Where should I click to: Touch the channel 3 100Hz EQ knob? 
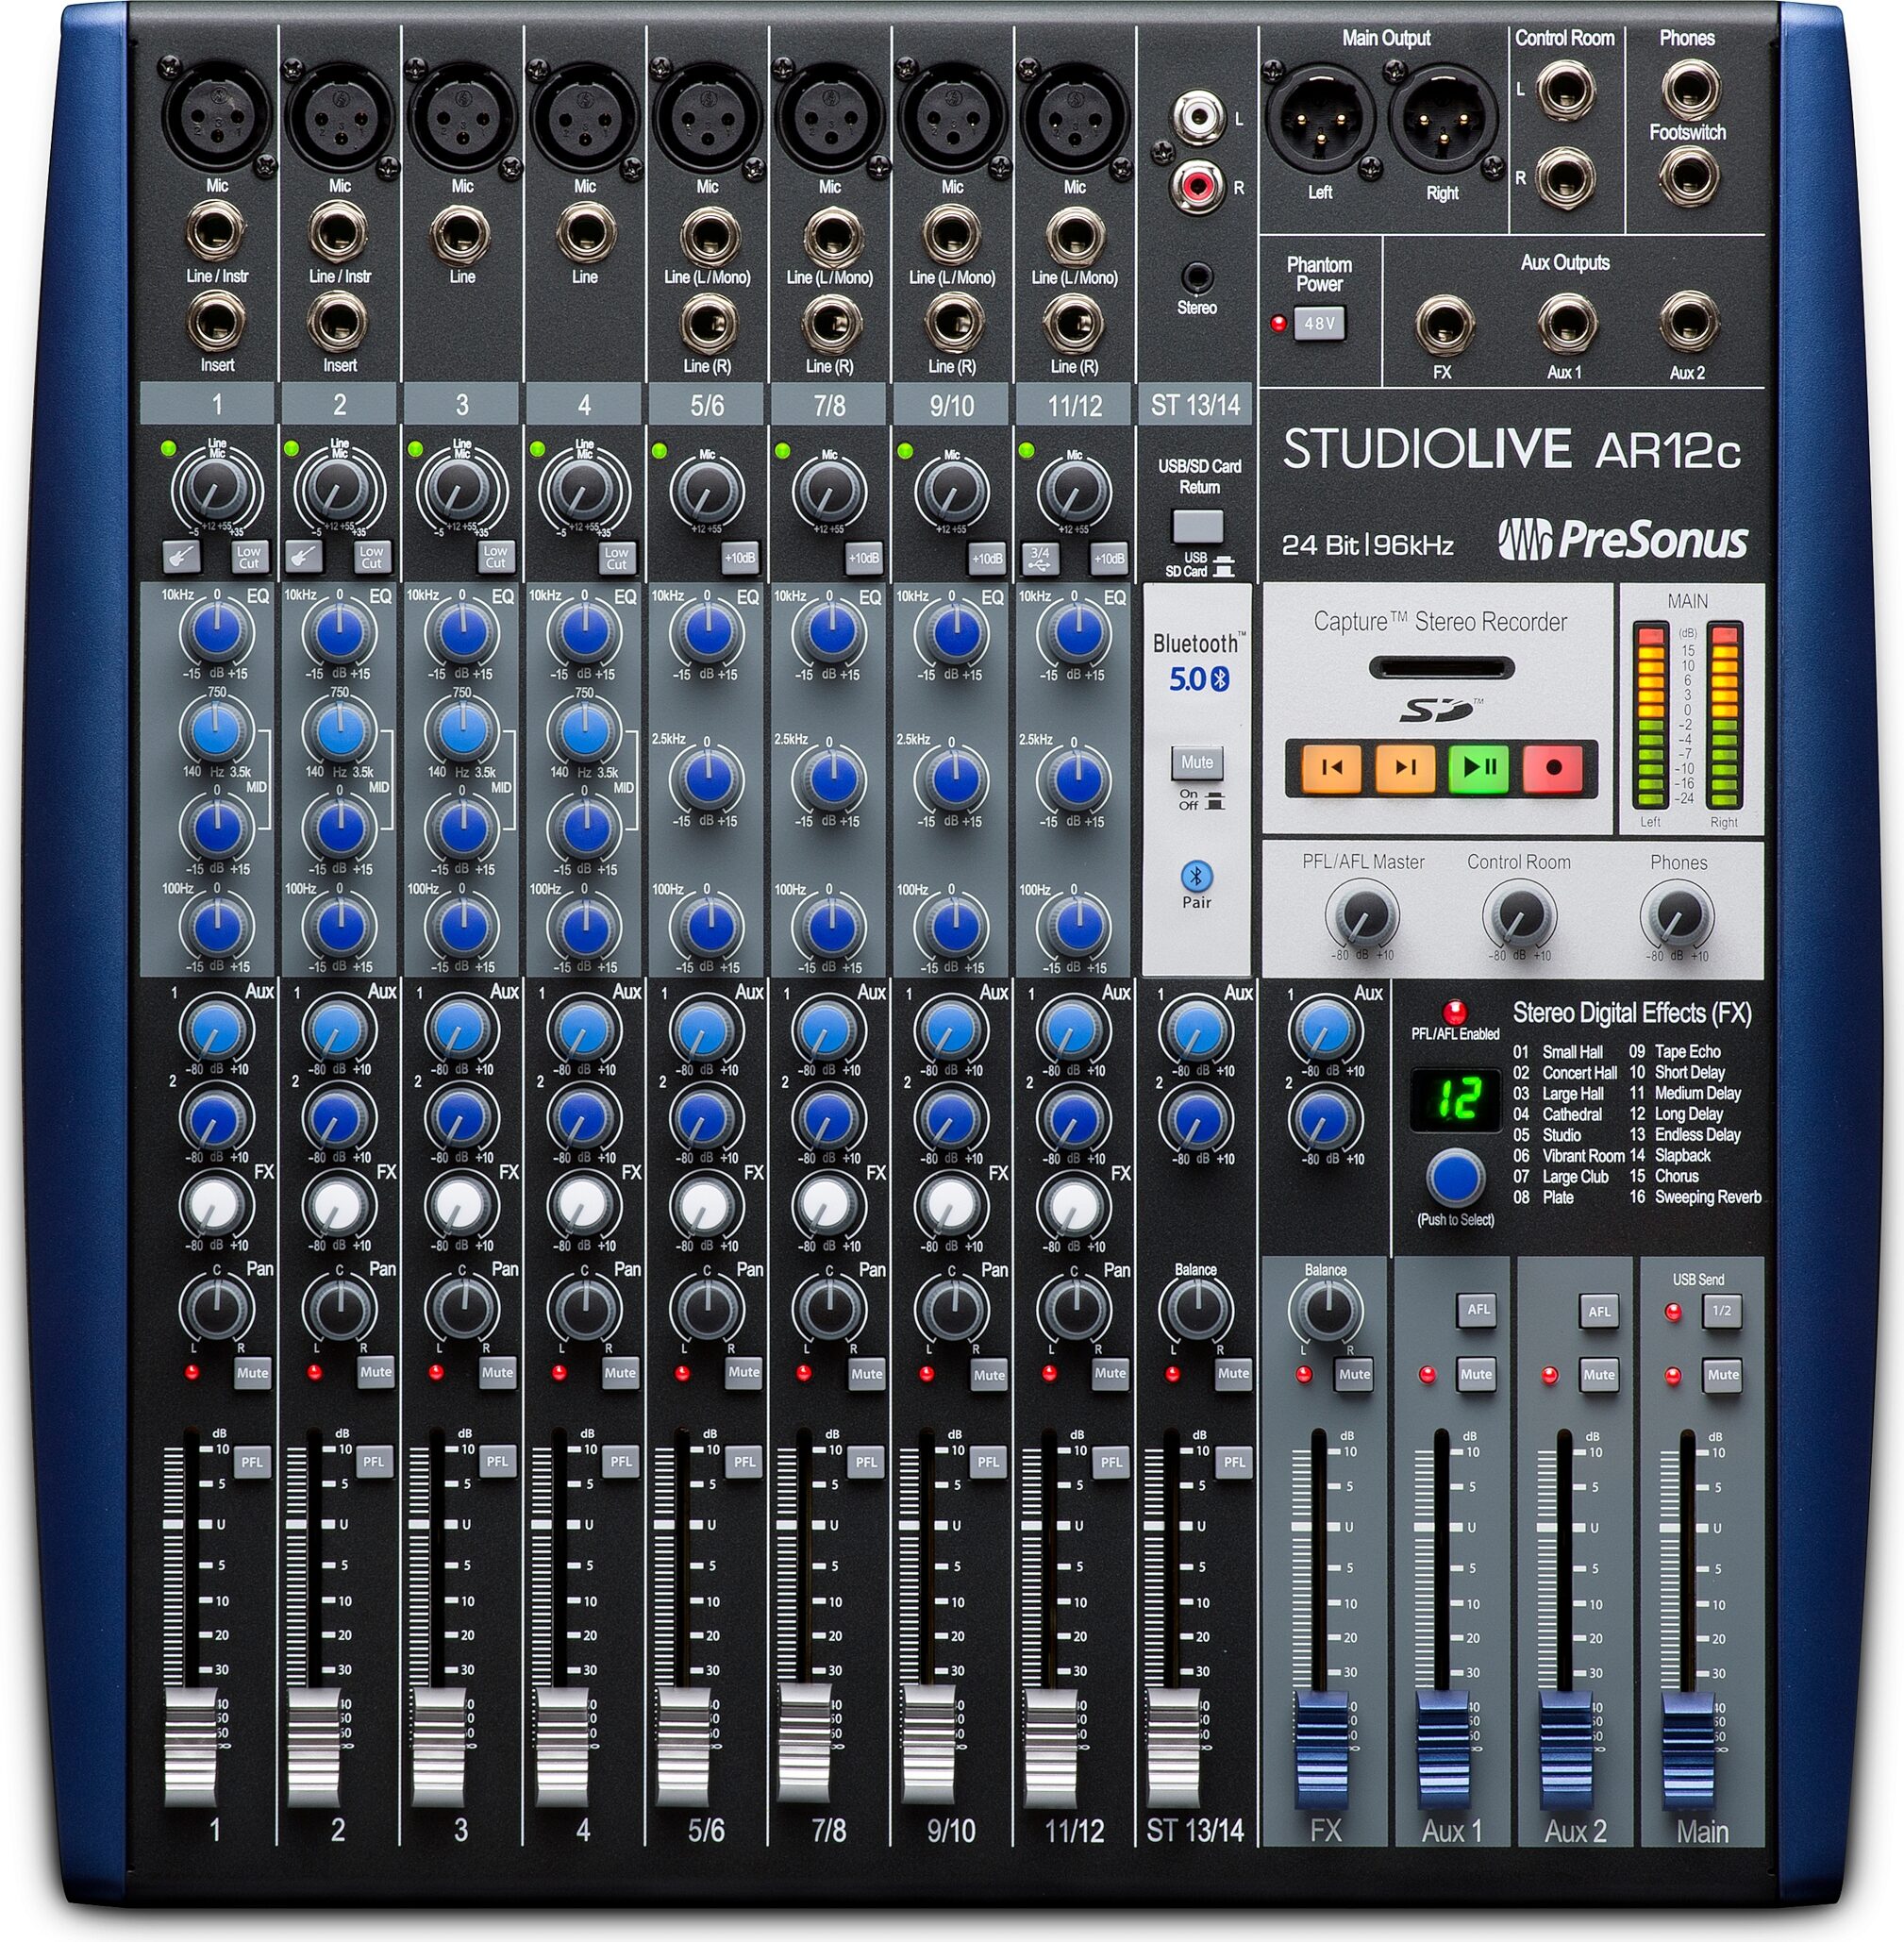pos(462,926)
